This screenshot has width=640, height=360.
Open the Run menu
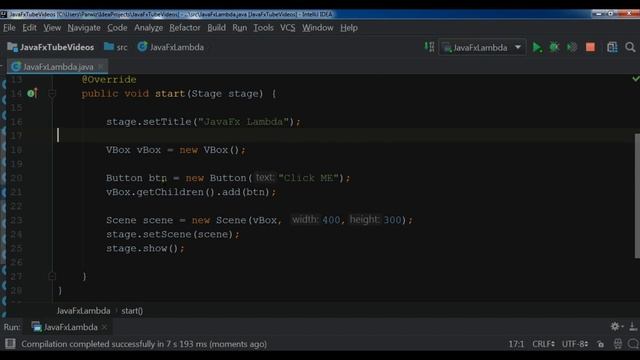(x=240, y=28)
